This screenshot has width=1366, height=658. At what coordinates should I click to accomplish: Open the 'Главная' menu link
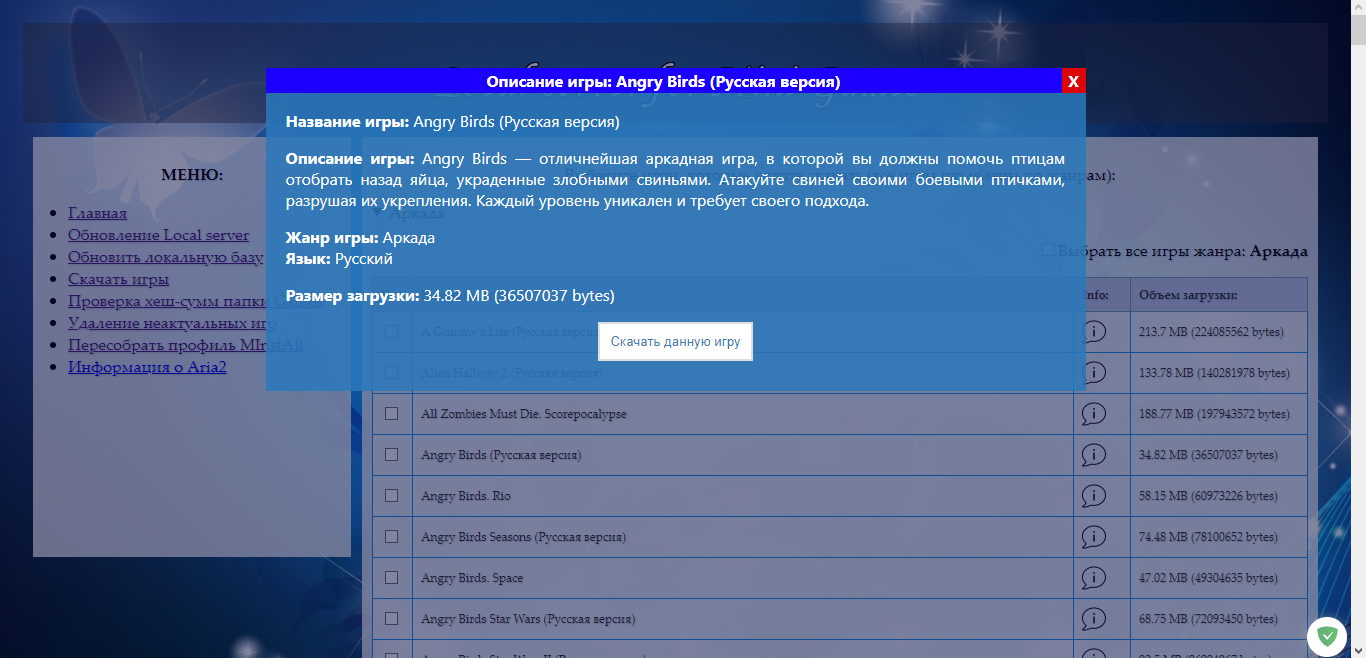pos(97,213)
